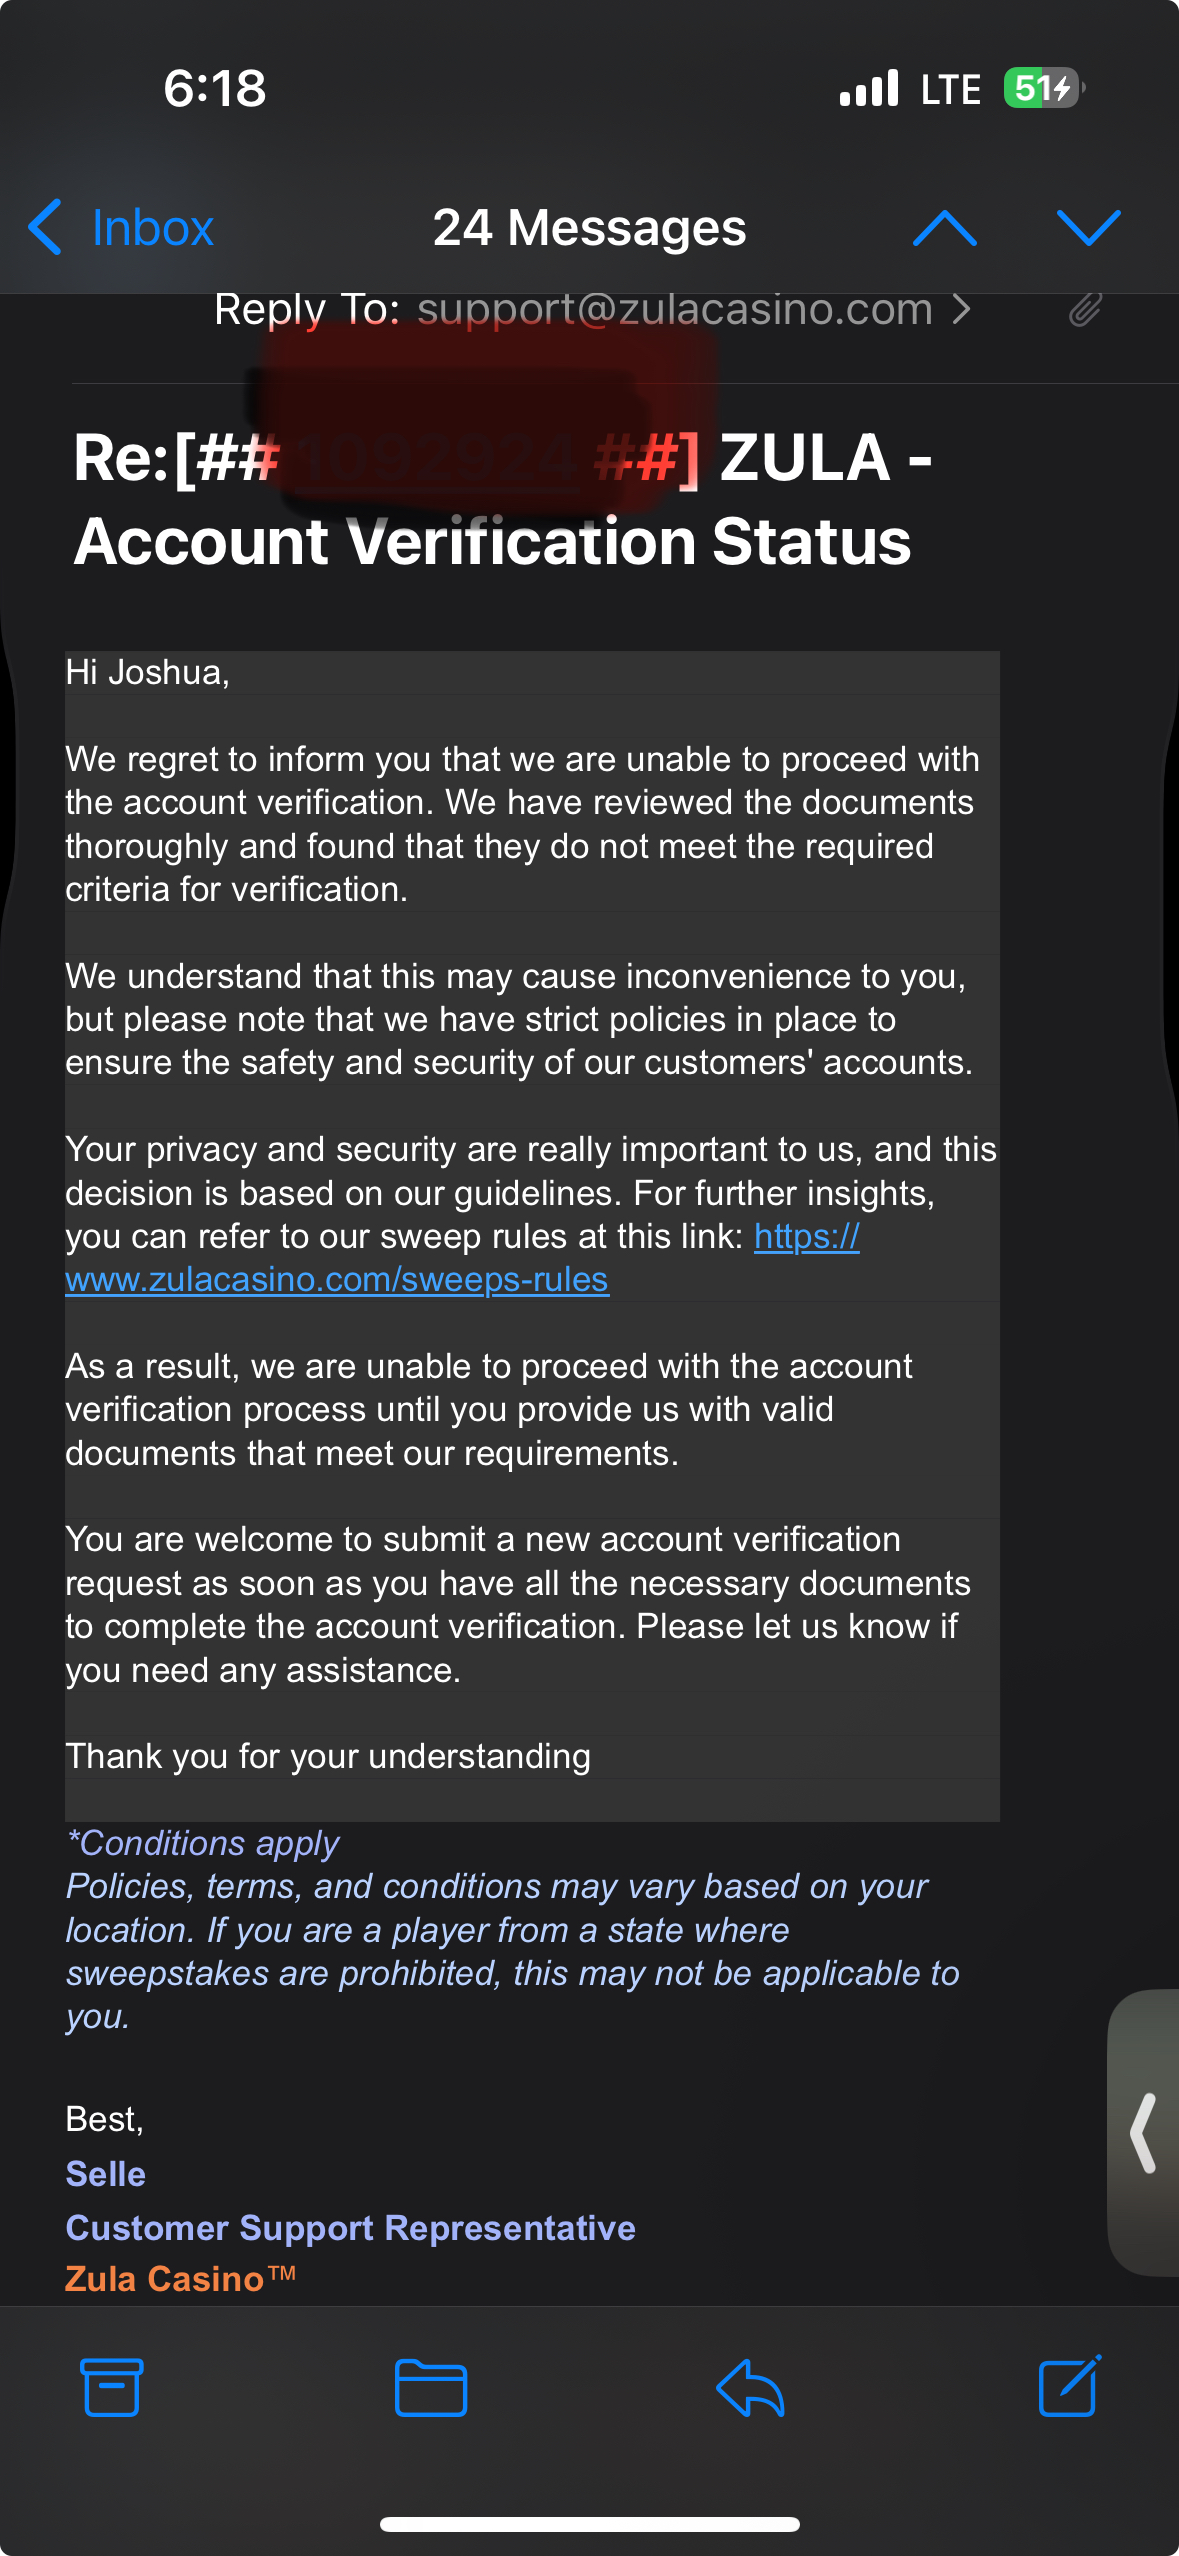The image size is (1179, 2556).
Task: Tap the Selle signature name
Action: click(106, 2174)
